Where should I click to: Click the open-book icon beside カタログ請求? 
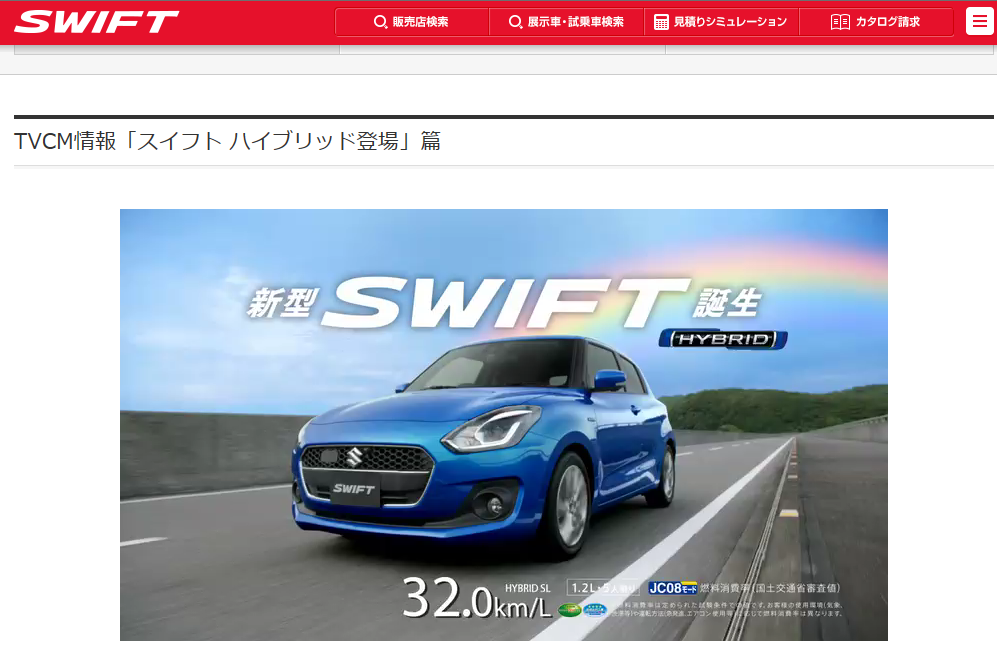tap(840, 22)
